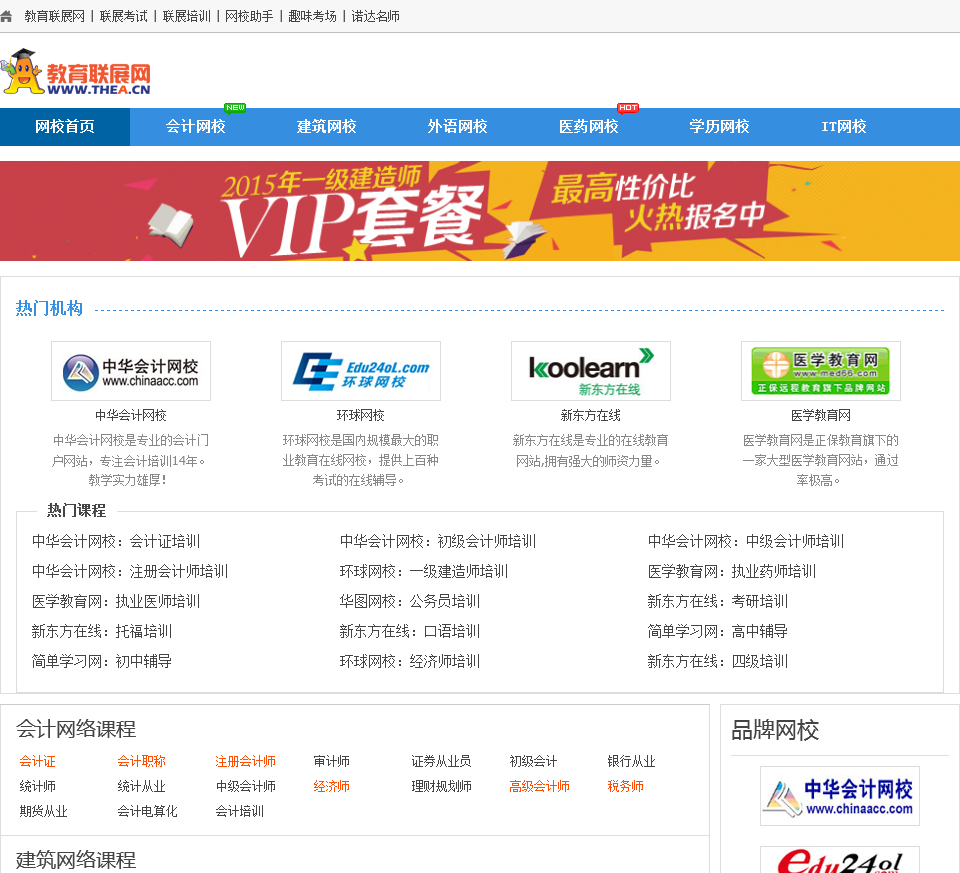Click 中华会计网校 name under its logo
This screenshot has width=960, height=873.
(x=131, y=416)
